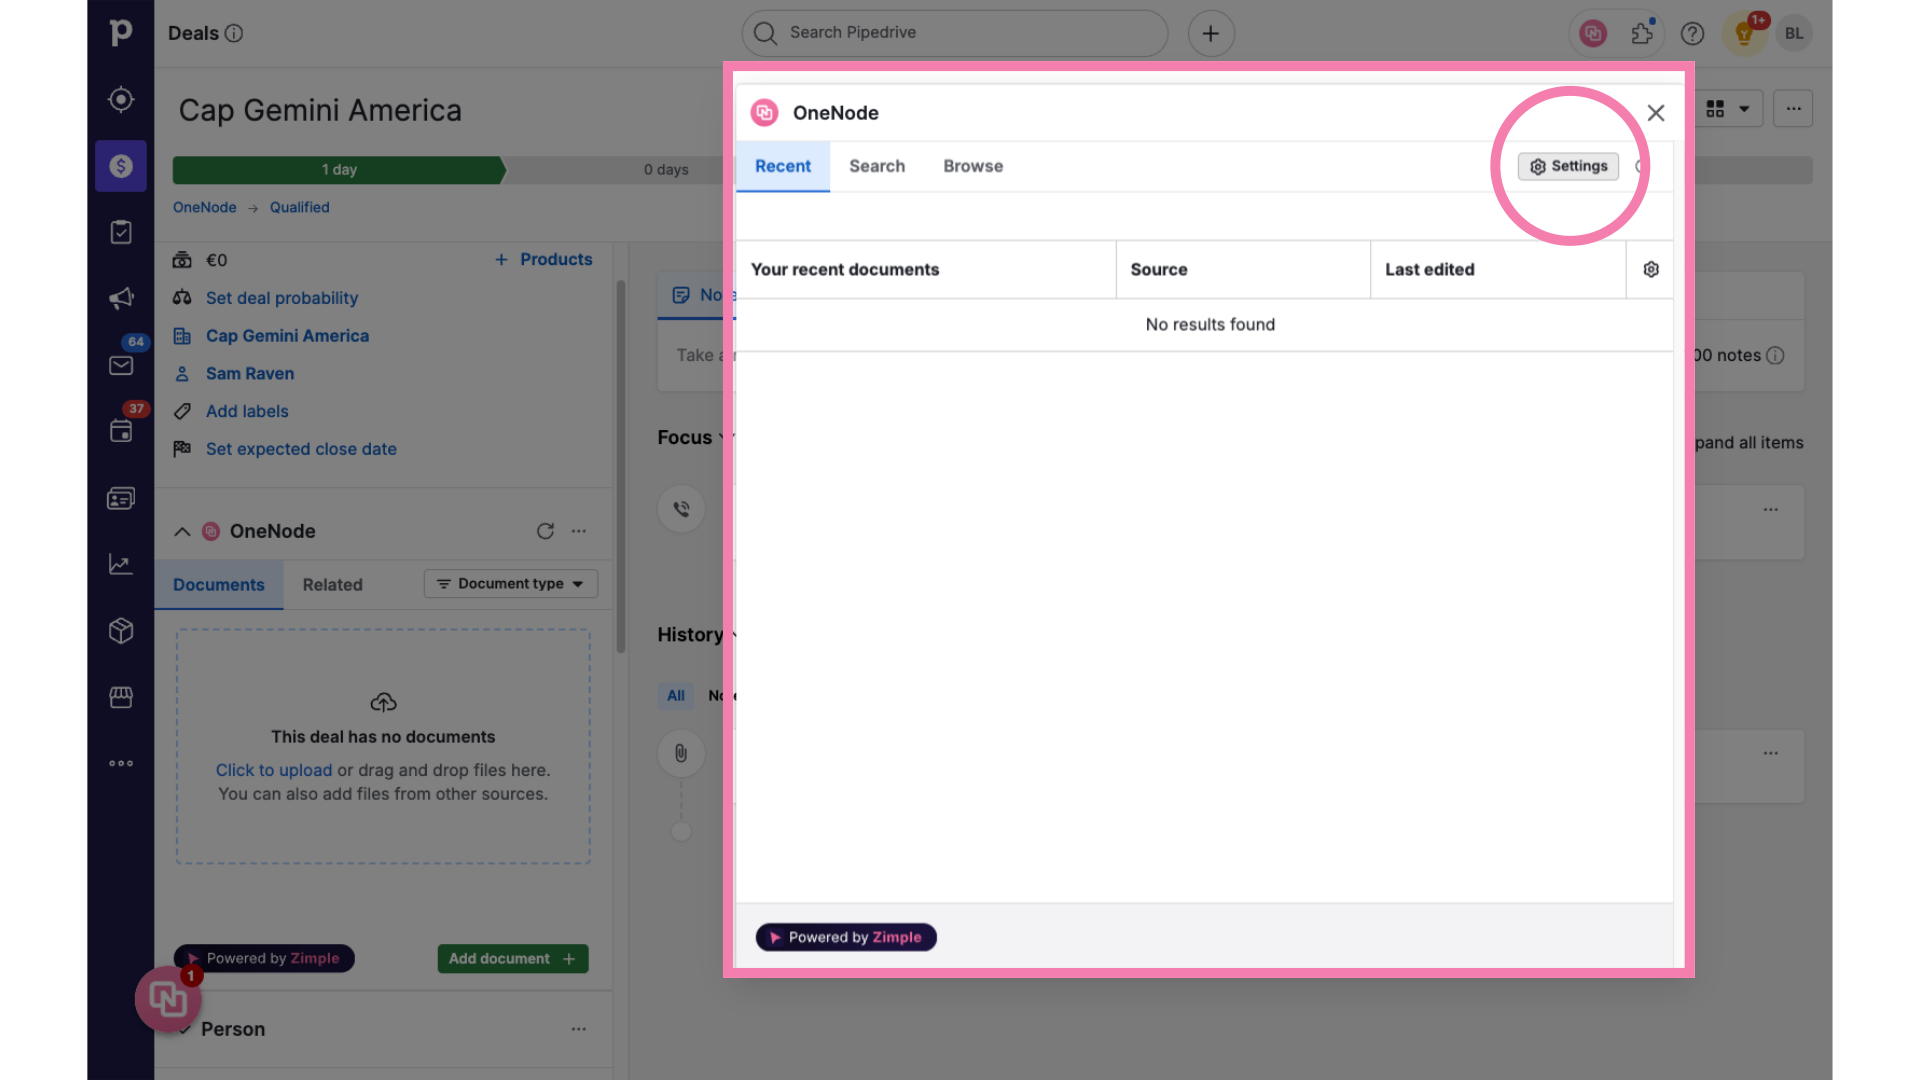The width and height of the screenshot is (1920, 1080).
Task: Switch to Related tab in OneNode
Action: 331,584
